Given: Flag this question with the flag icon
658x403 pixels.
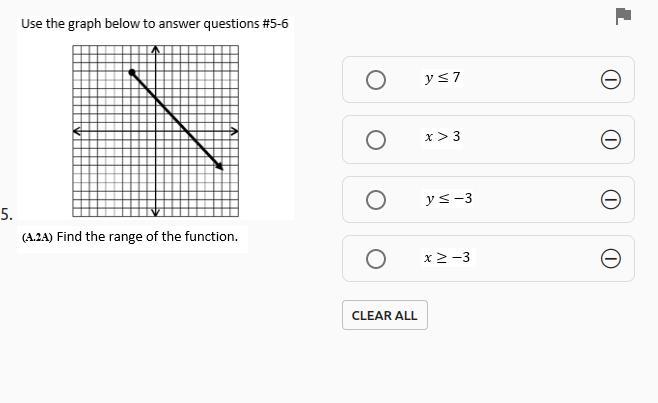Looking at the screenshot, I should tap(623, 15).
